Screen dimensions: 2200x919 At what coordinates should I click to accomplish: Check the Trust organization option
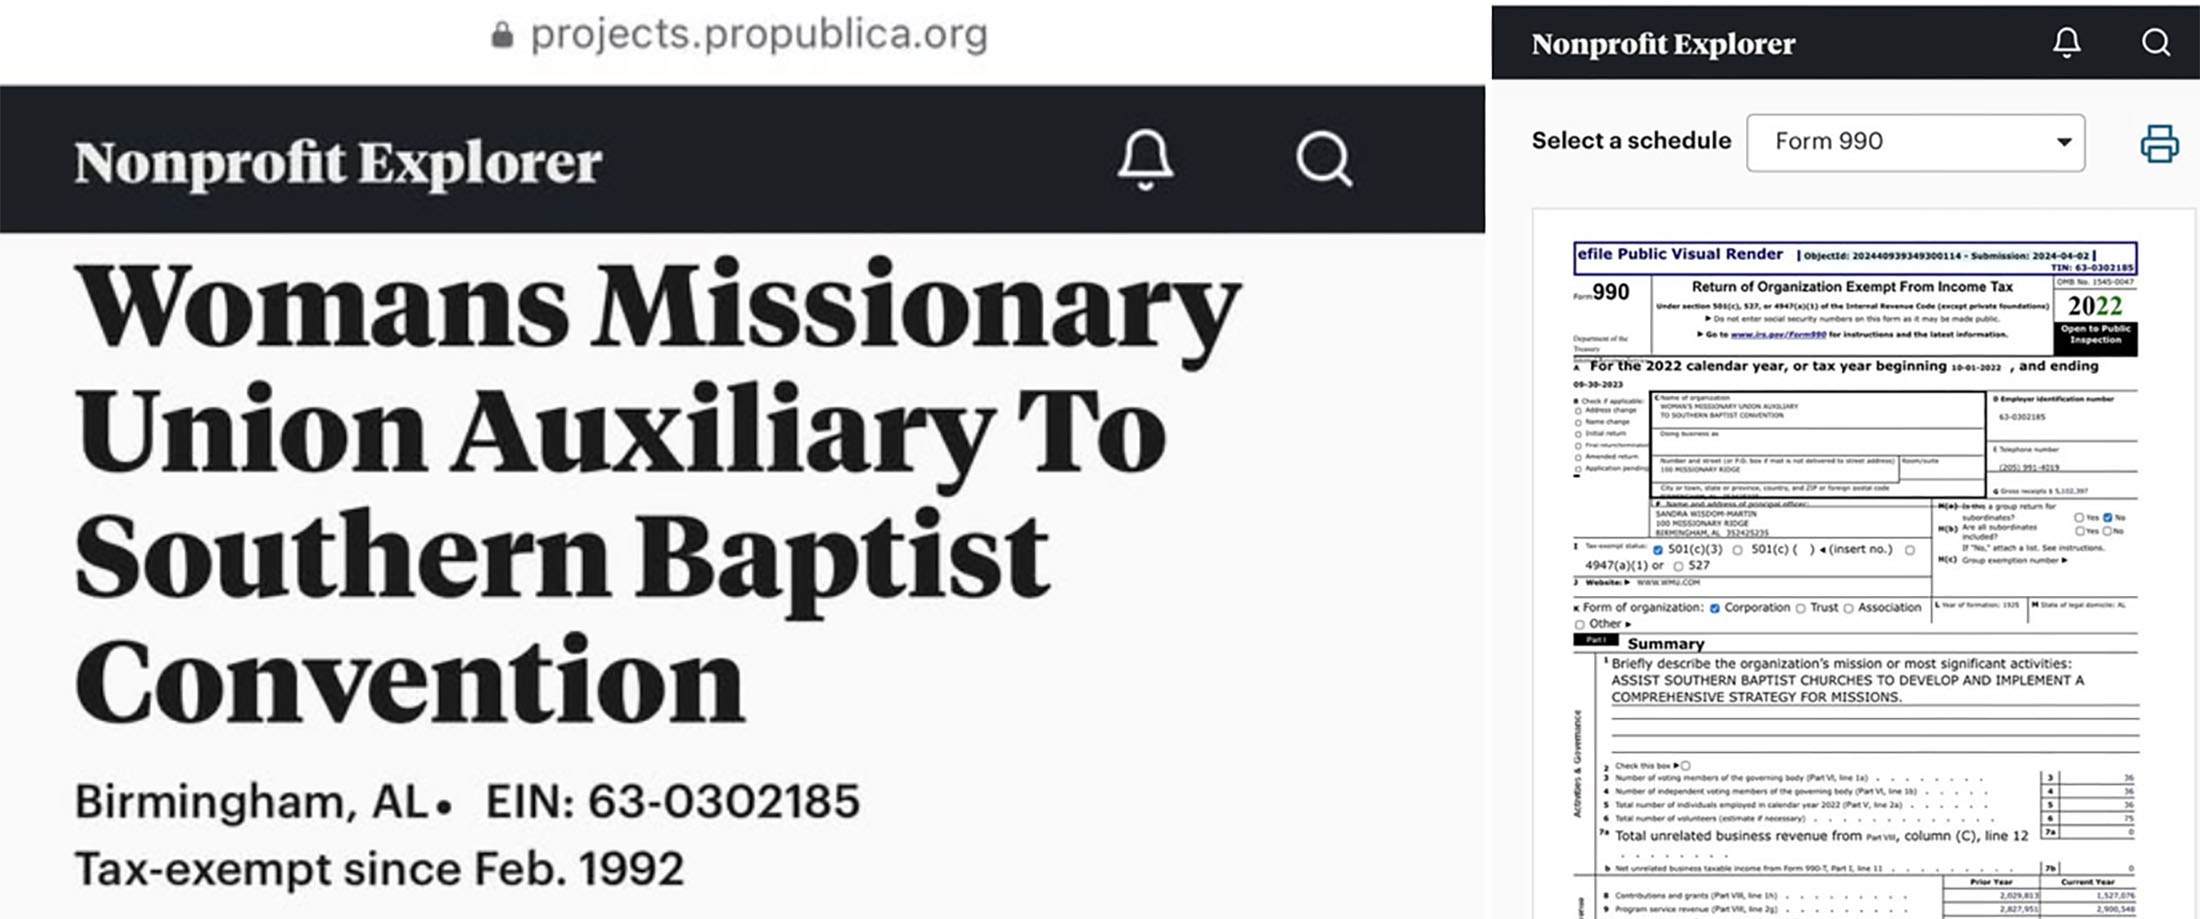[1801, 608]
